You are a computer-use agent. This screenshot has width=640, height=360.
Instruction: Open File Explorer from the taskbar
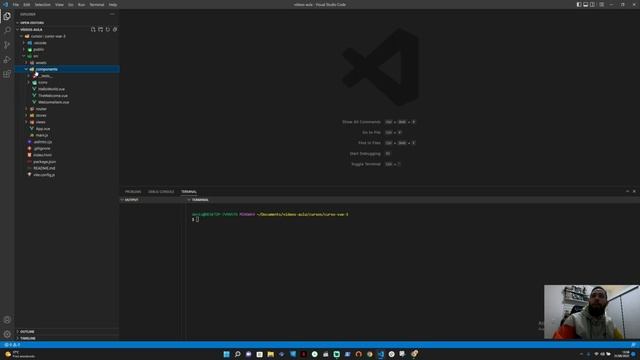point(270,354)
